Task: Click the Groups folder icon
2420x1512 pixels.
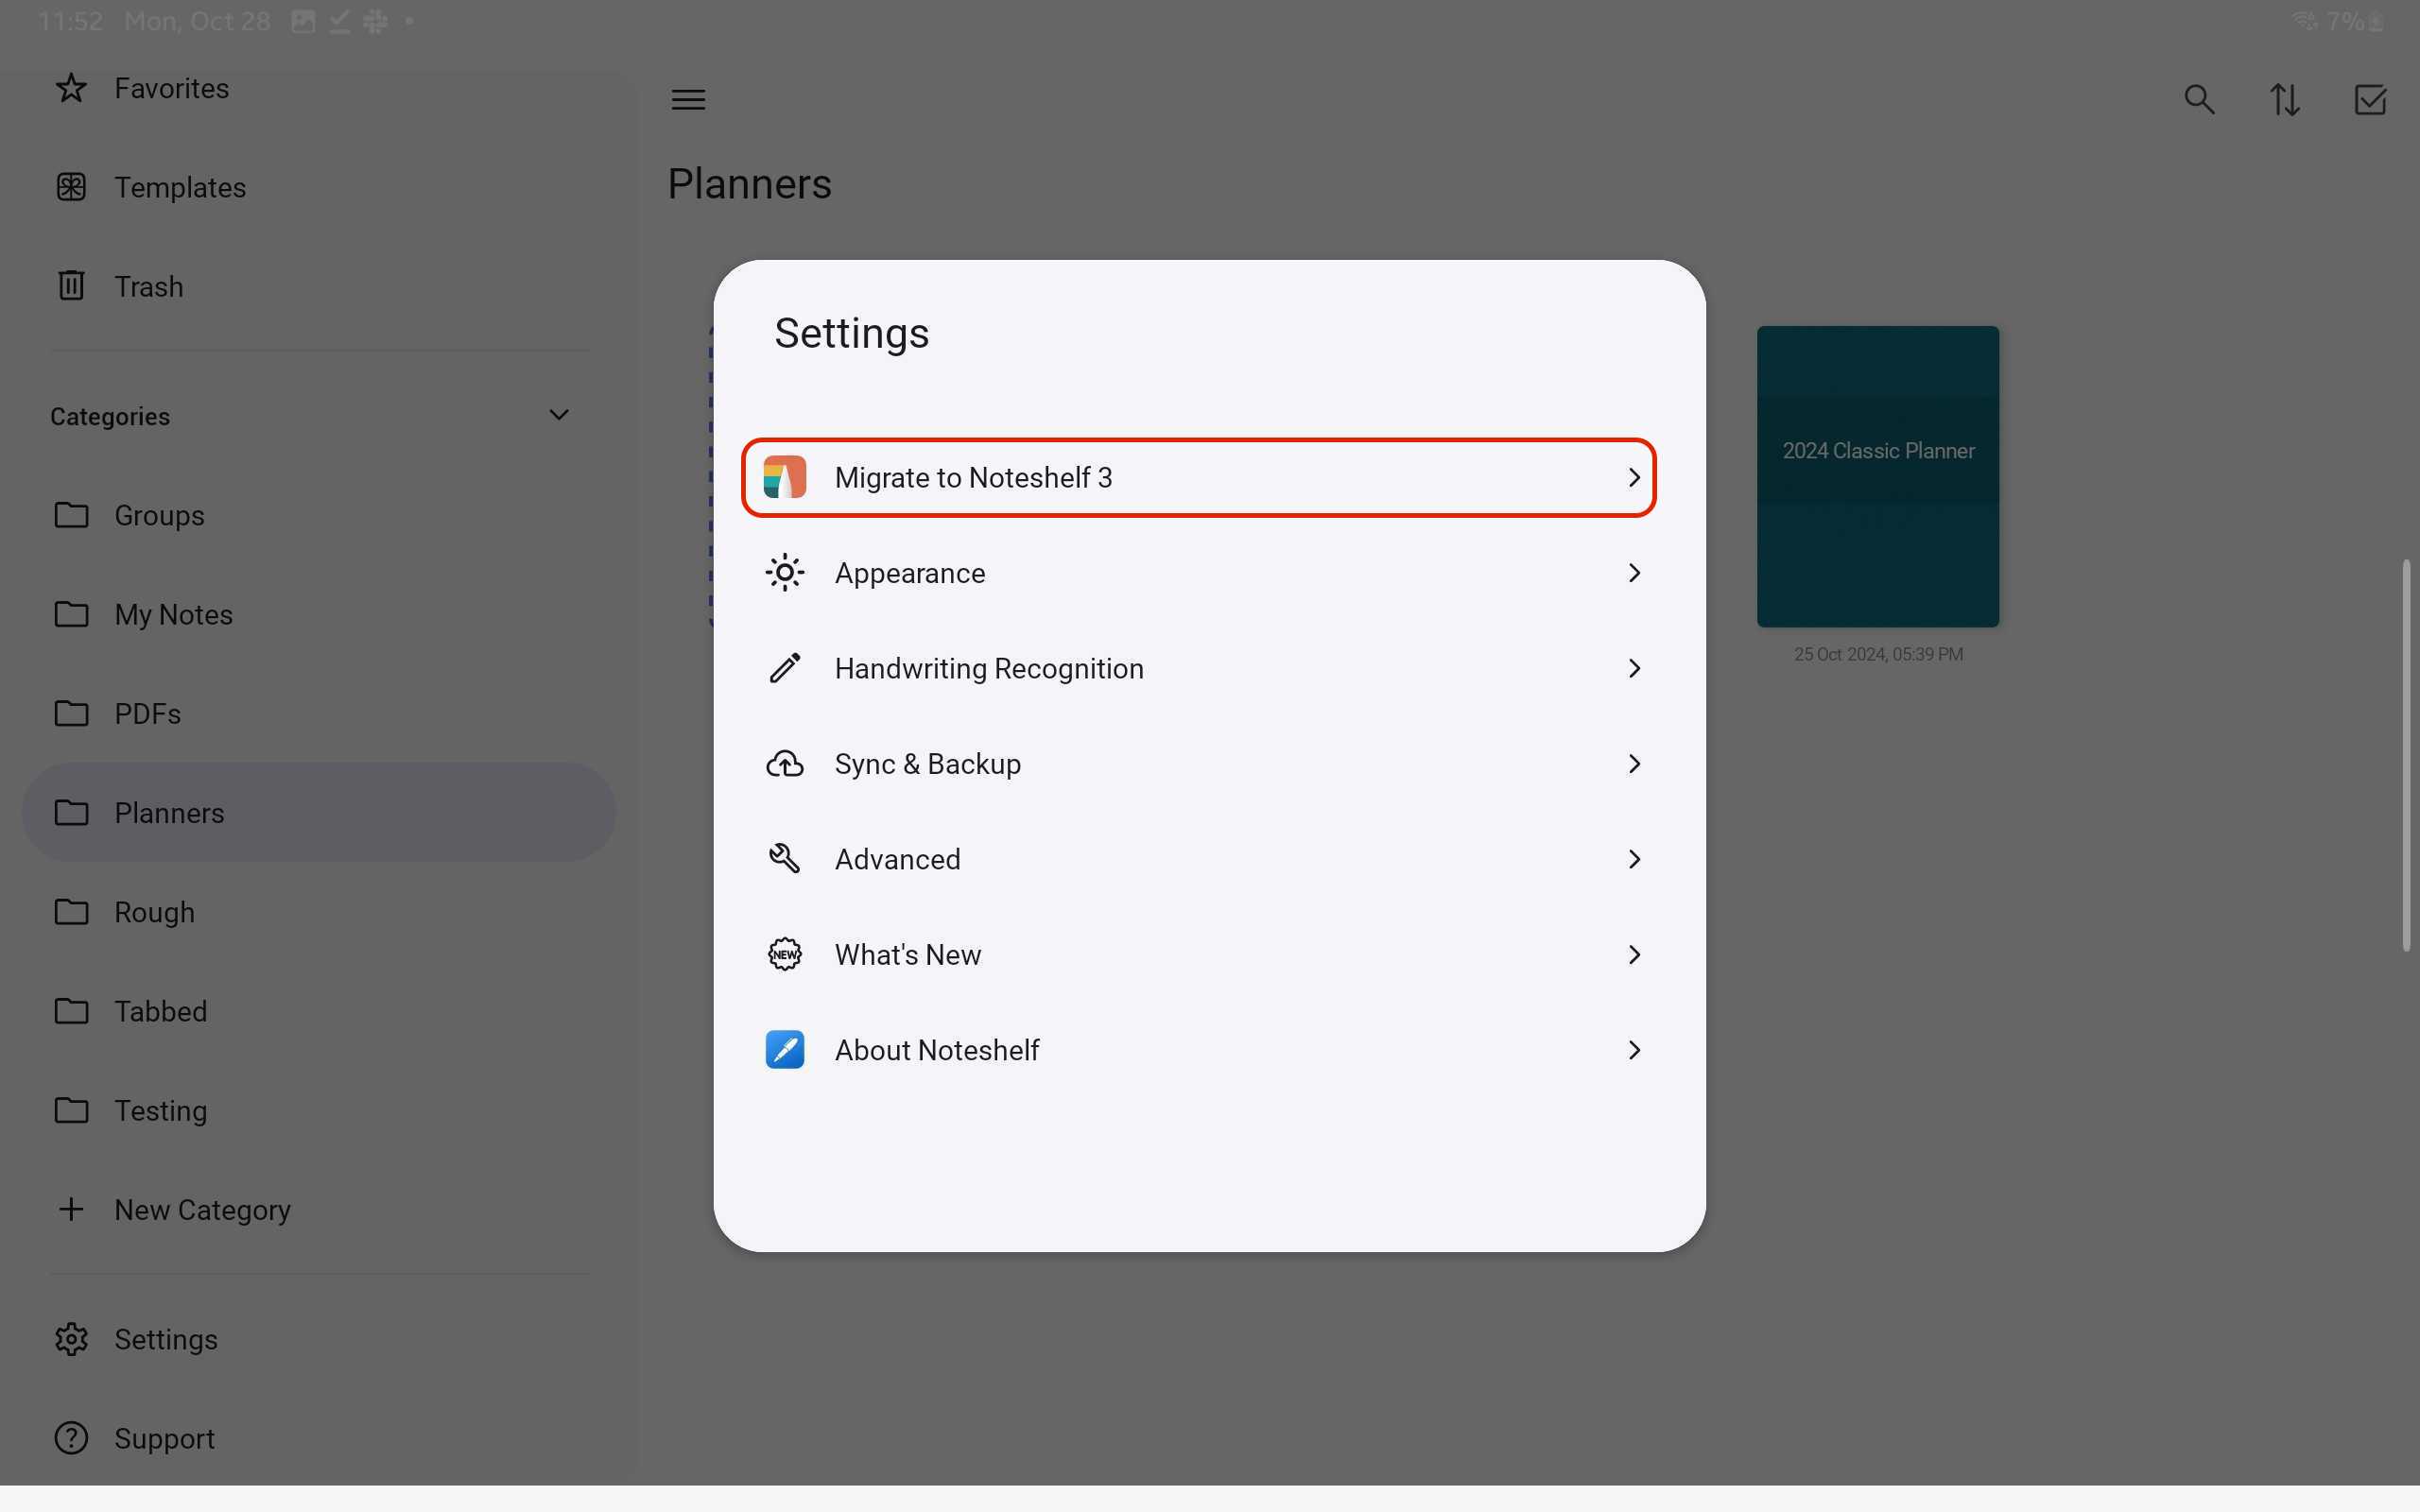Action: point(71,515)
